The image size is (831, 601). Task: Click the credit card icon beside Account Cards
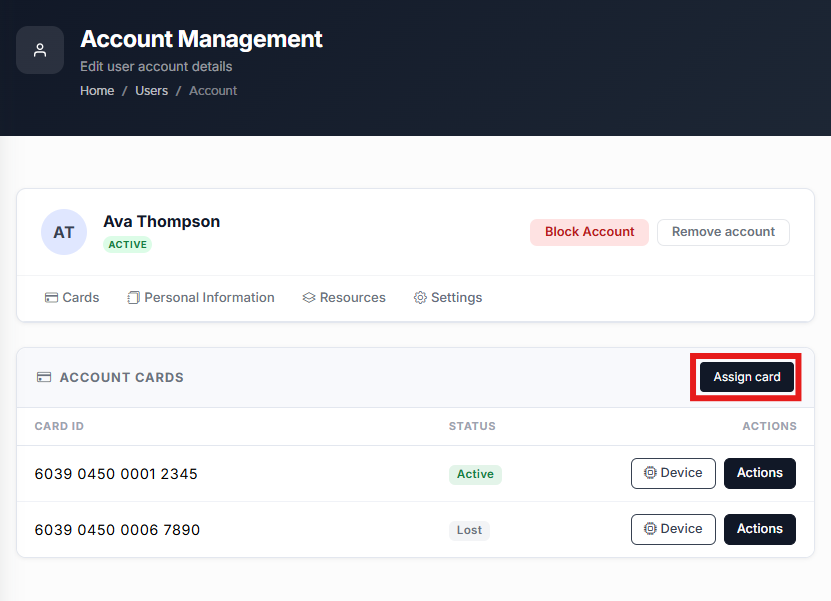click(x=44, y=377)
